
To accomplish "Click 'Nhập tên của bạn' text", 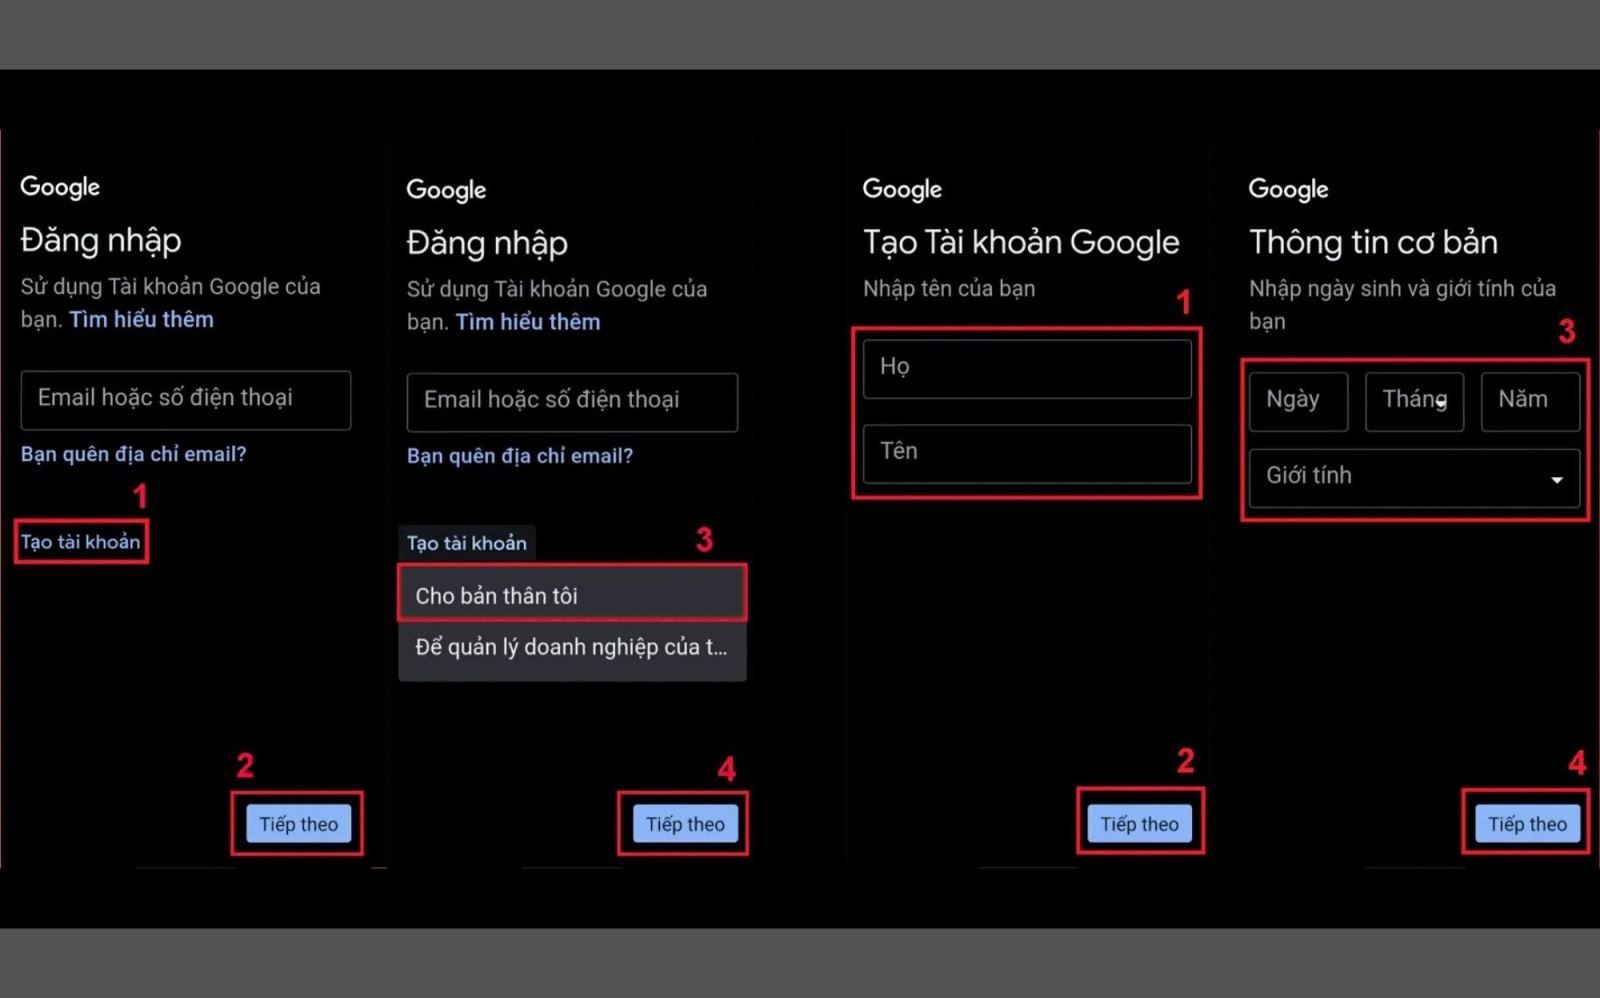I will (949, 289).
